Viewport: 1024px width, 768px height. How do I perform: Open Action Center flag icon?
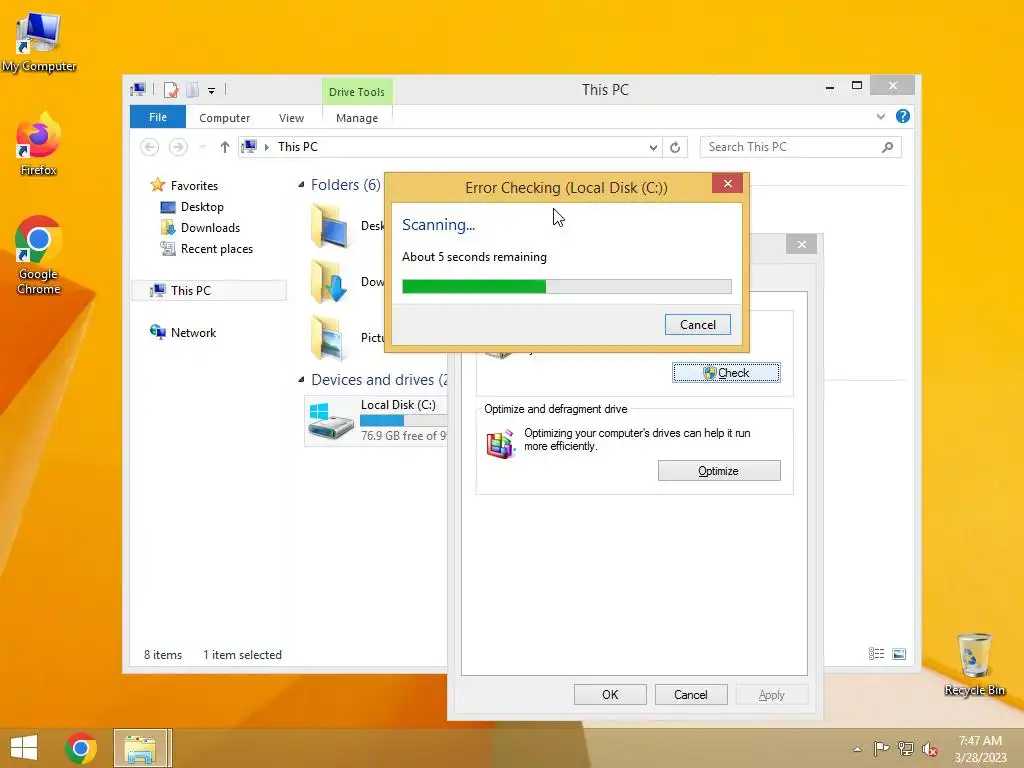pyautogui.click(x=881, y=748)
